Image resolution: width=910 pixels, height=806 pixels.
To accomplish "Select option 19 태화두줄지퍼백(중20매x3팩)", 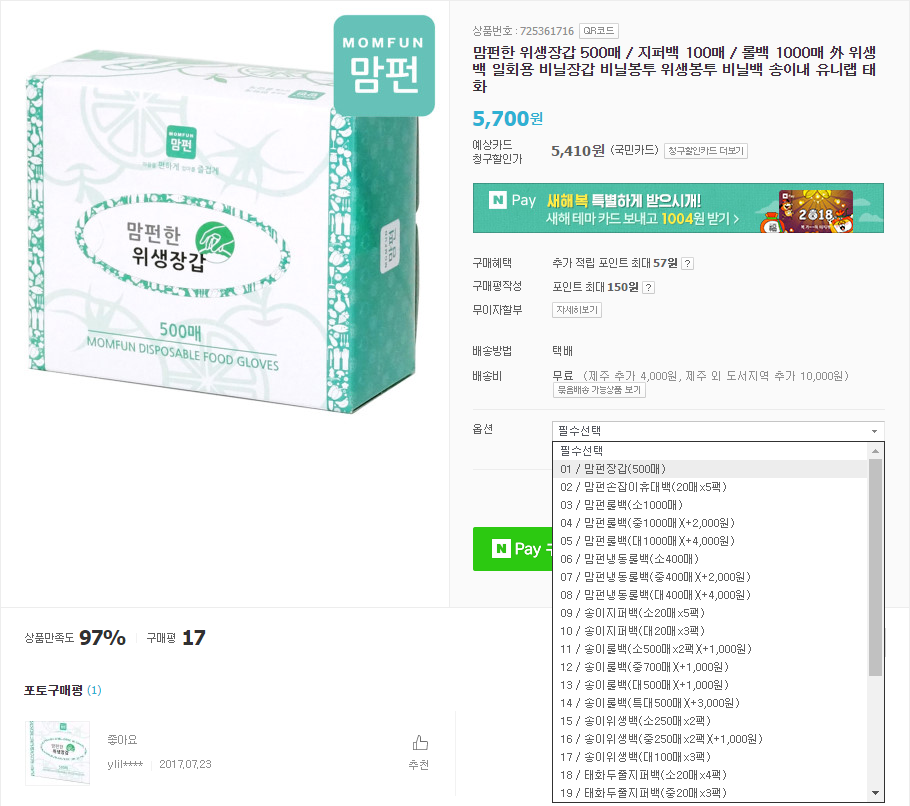I will (x=710, y=793).
